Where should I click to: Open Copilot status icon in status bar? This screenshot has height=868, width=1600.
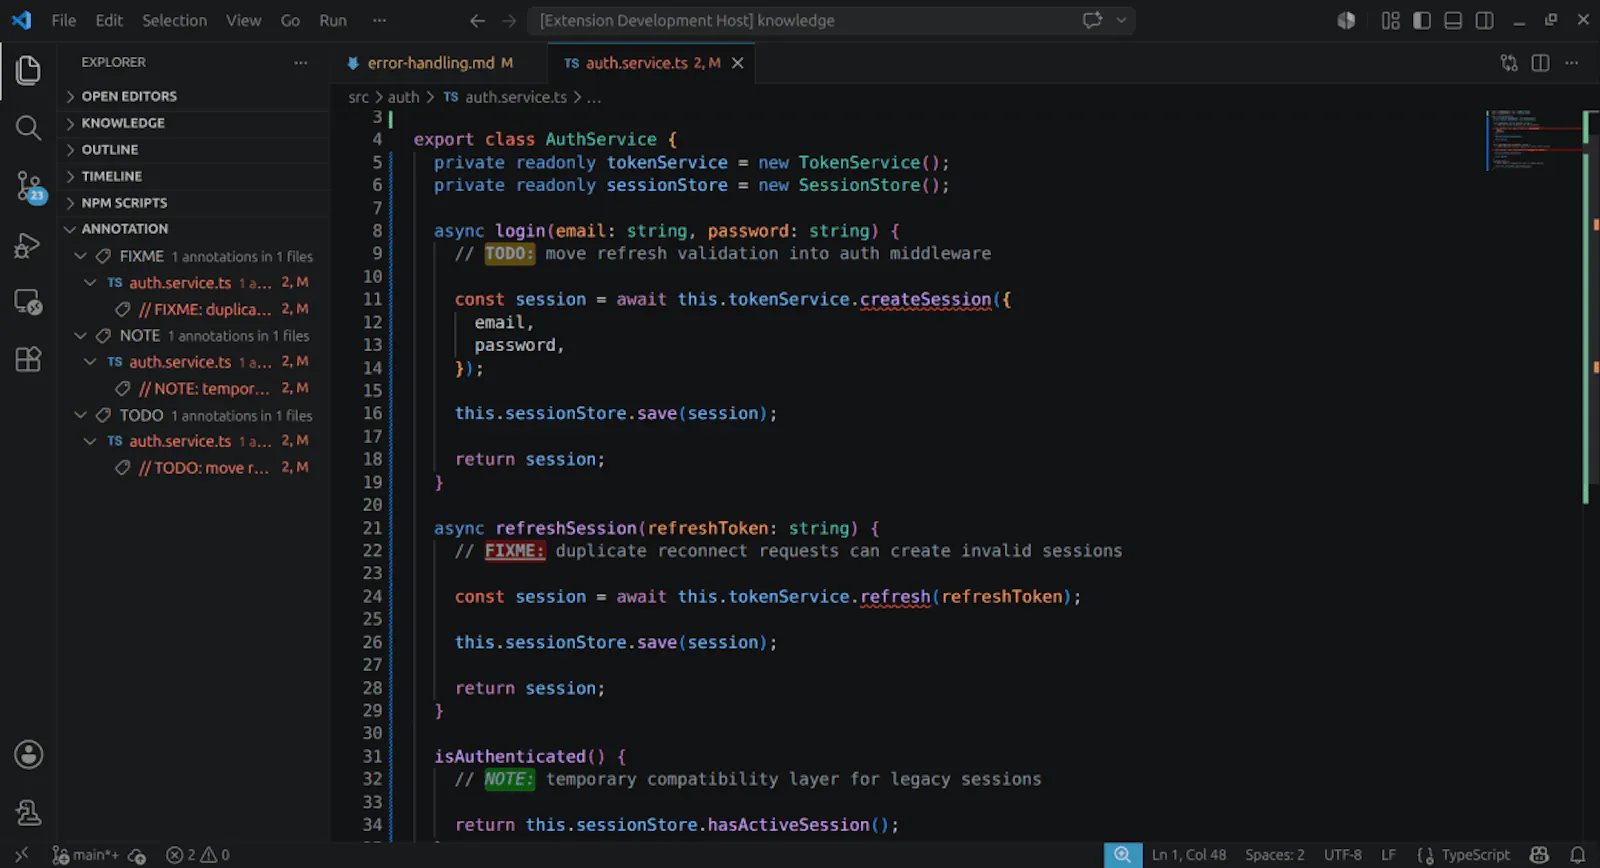click(x=1539, y=855)
